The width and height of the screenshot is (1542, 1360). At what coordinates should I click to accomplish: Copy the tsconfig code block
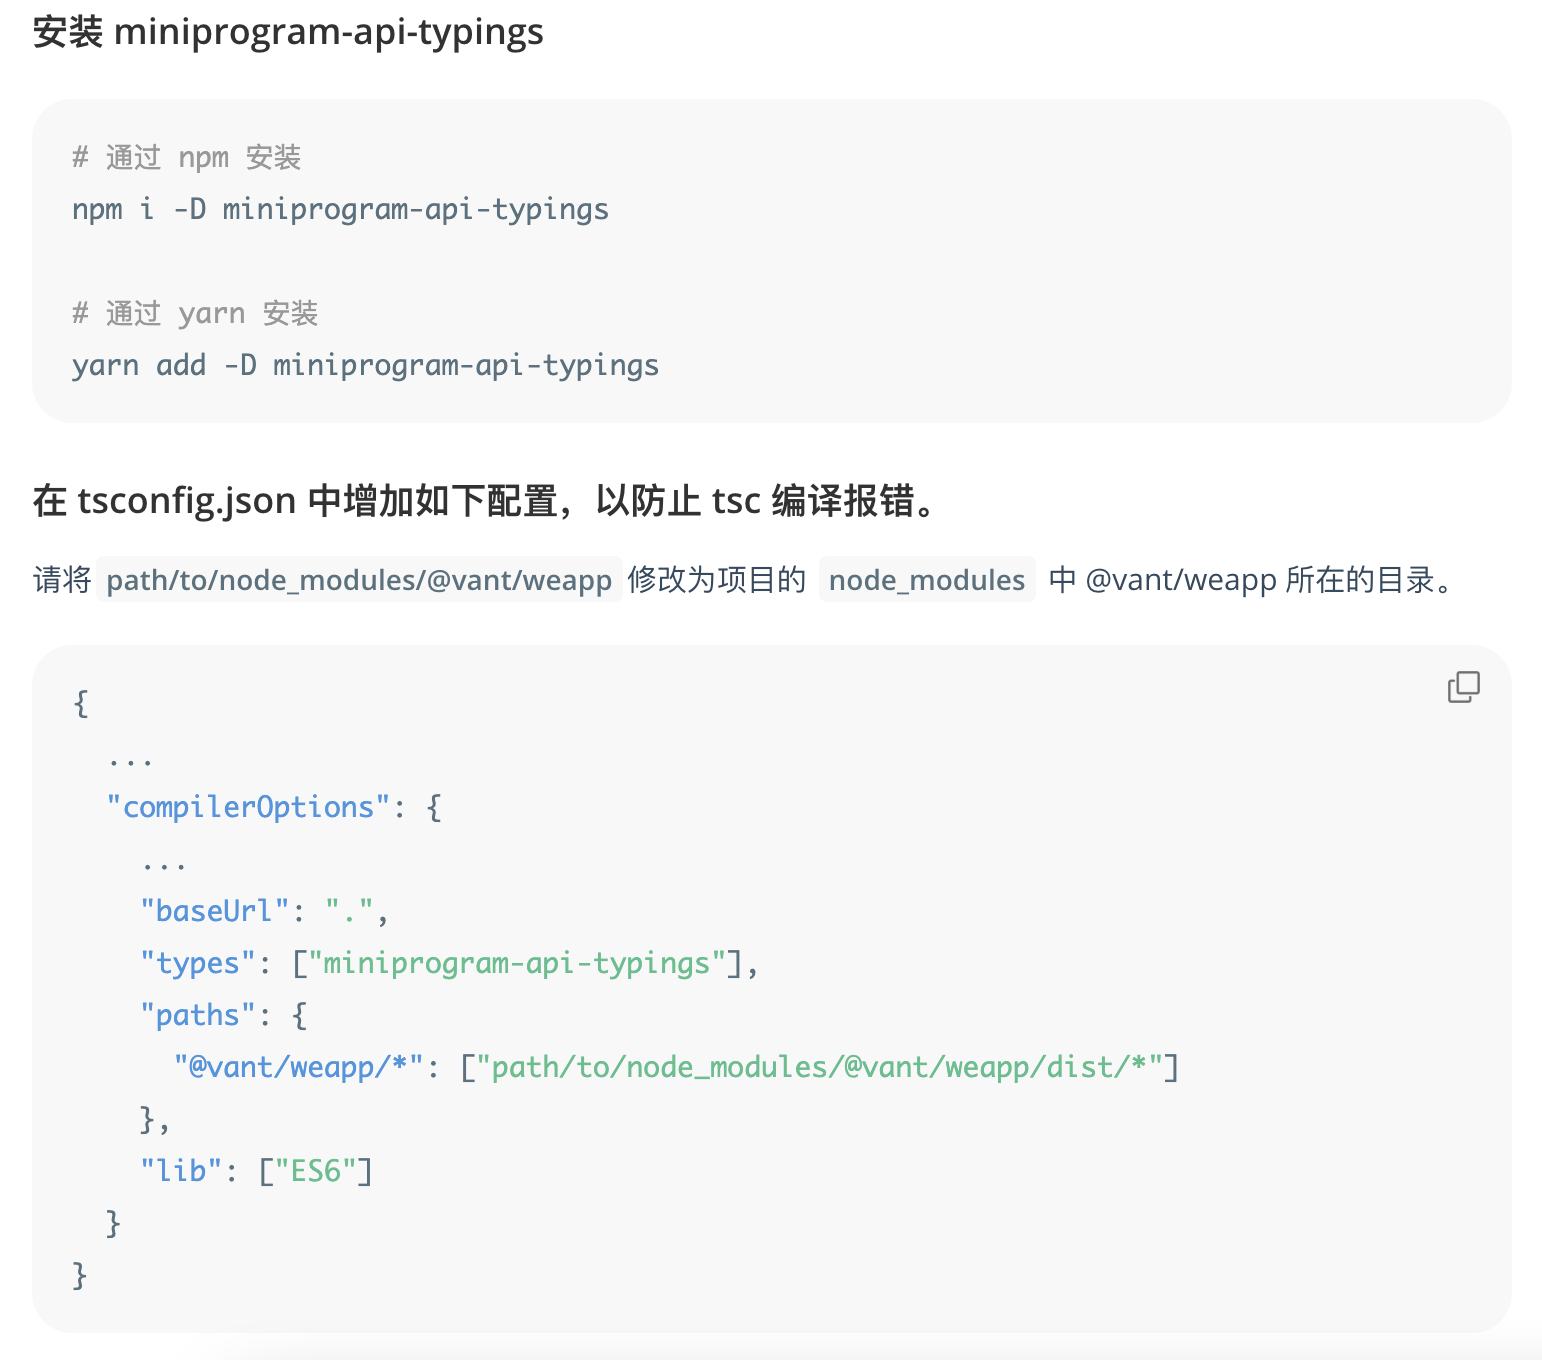1463,687
